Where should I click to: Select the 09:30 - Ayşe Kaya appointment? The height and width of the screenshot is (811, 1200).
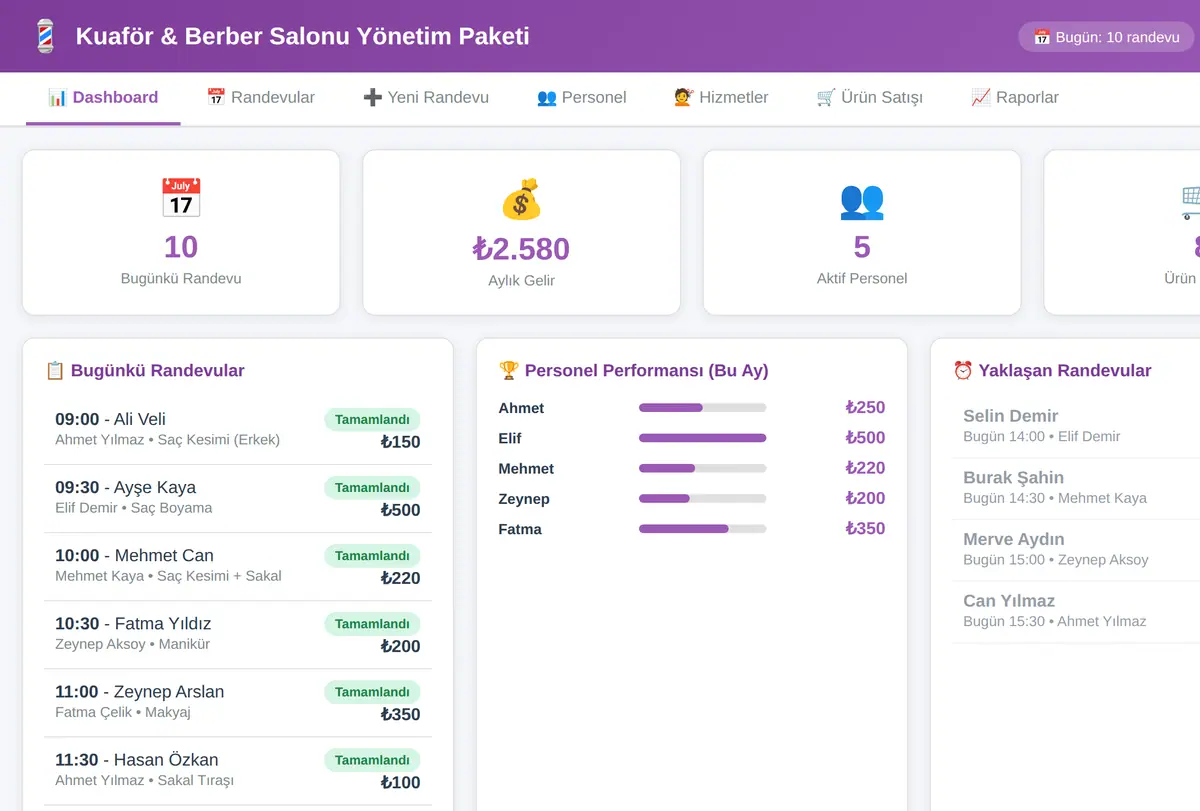(238, 498)
